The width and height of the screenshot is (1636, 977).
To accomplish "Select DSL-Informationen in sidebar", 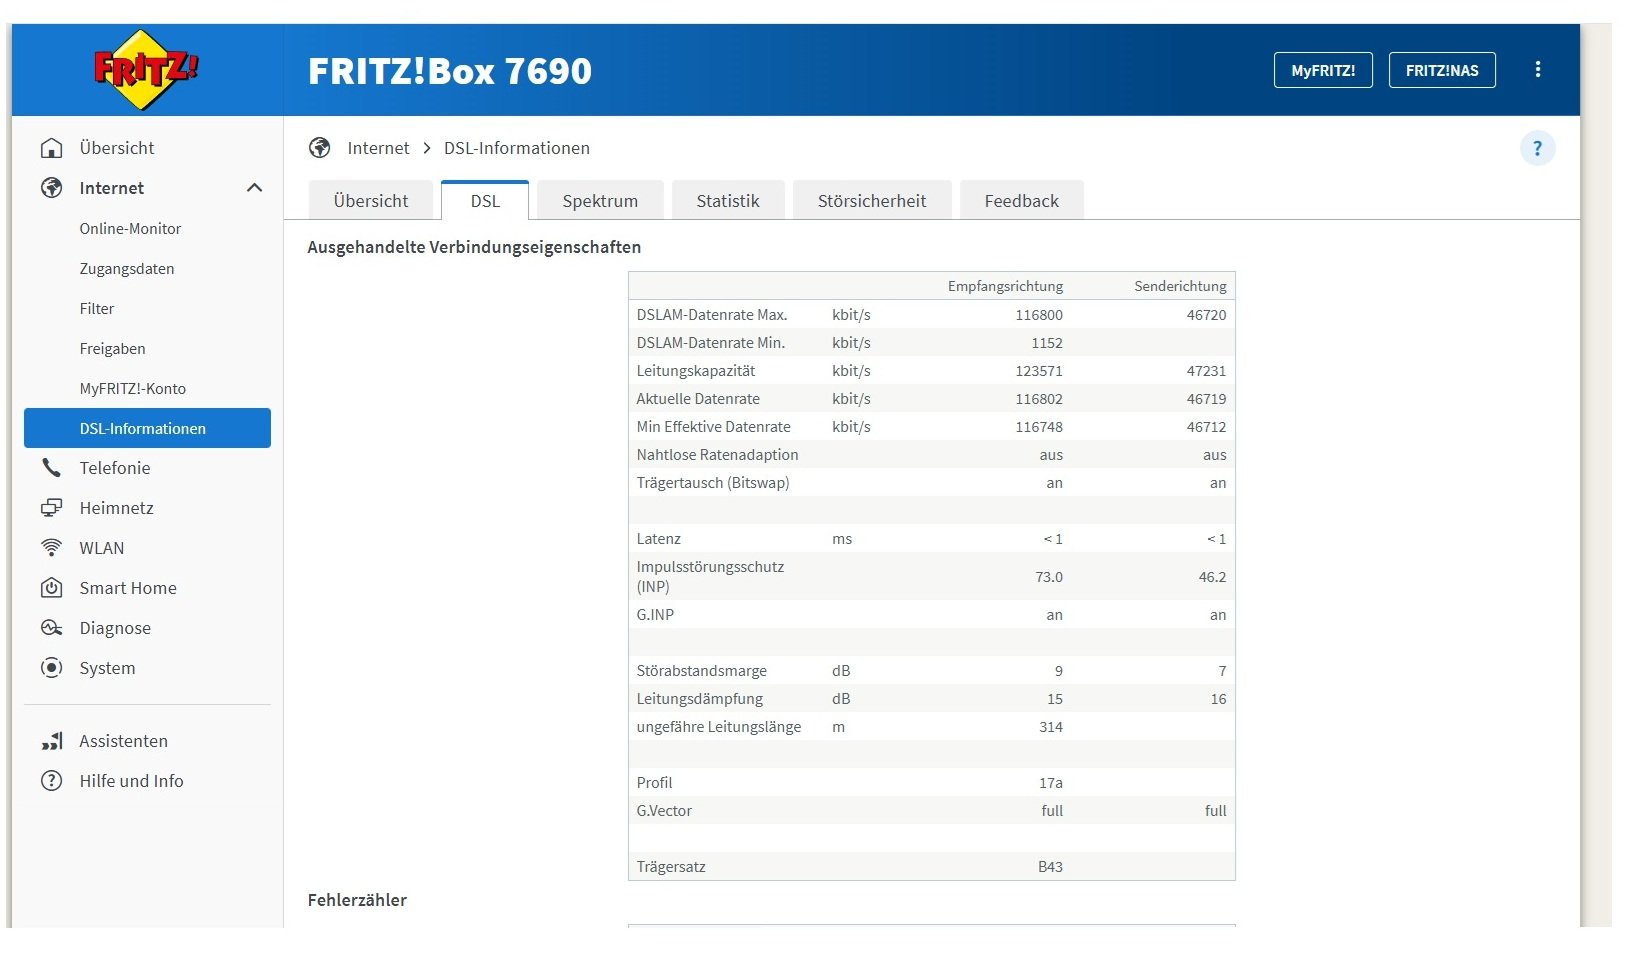I will (147, 428).
